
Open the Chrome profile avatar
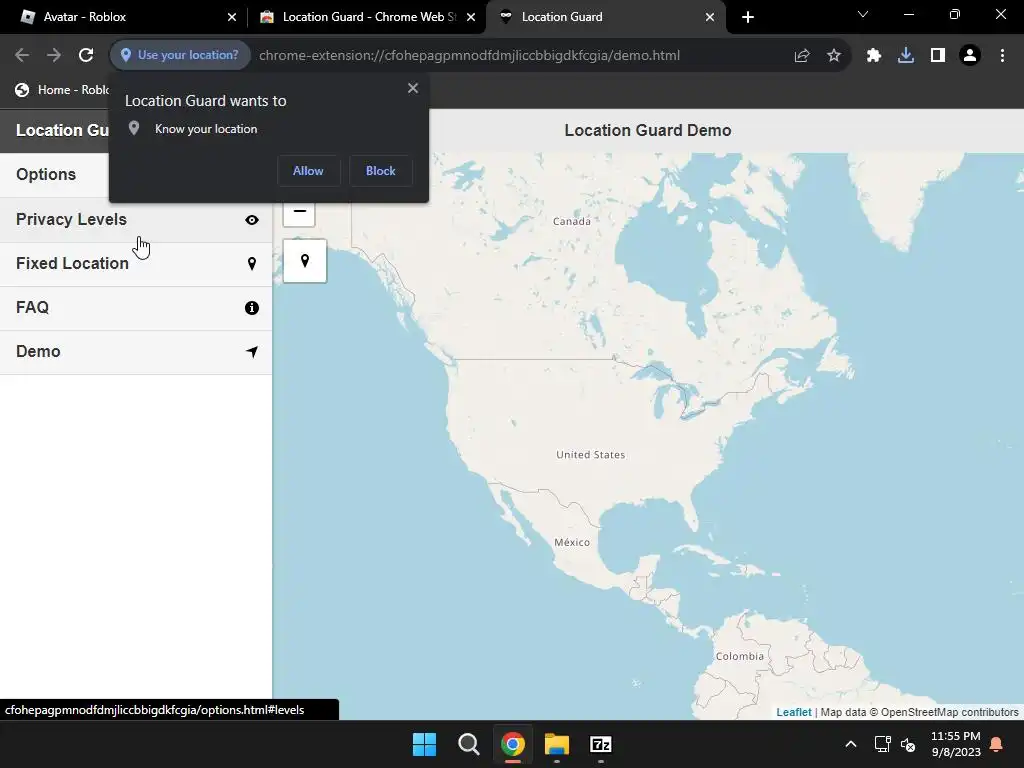(x=970, y=56)
